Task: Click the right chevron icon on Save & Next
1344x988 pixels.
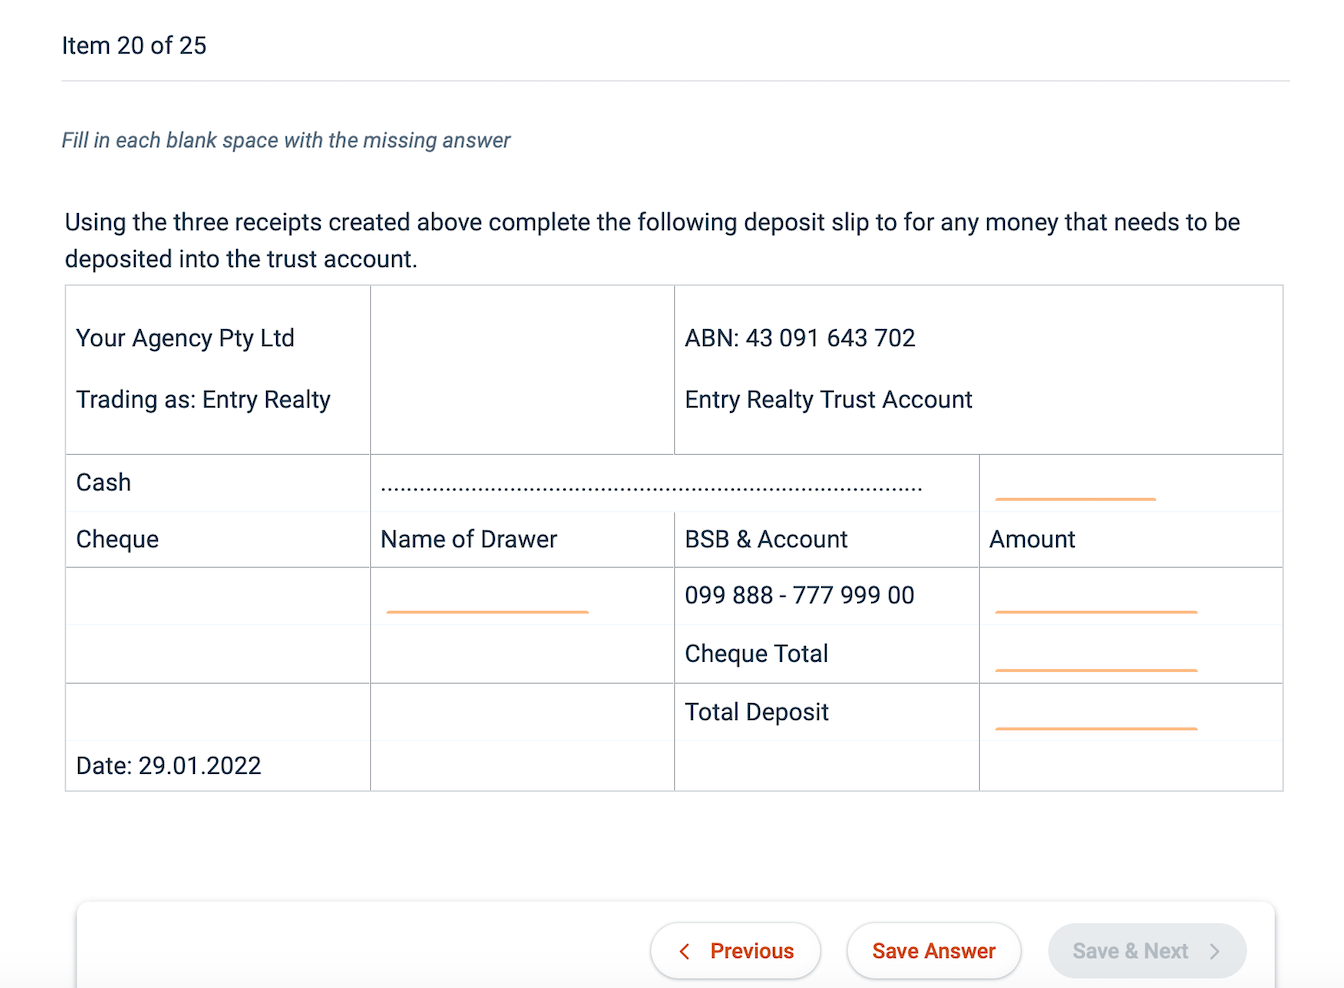Action: click(1215, 951)
